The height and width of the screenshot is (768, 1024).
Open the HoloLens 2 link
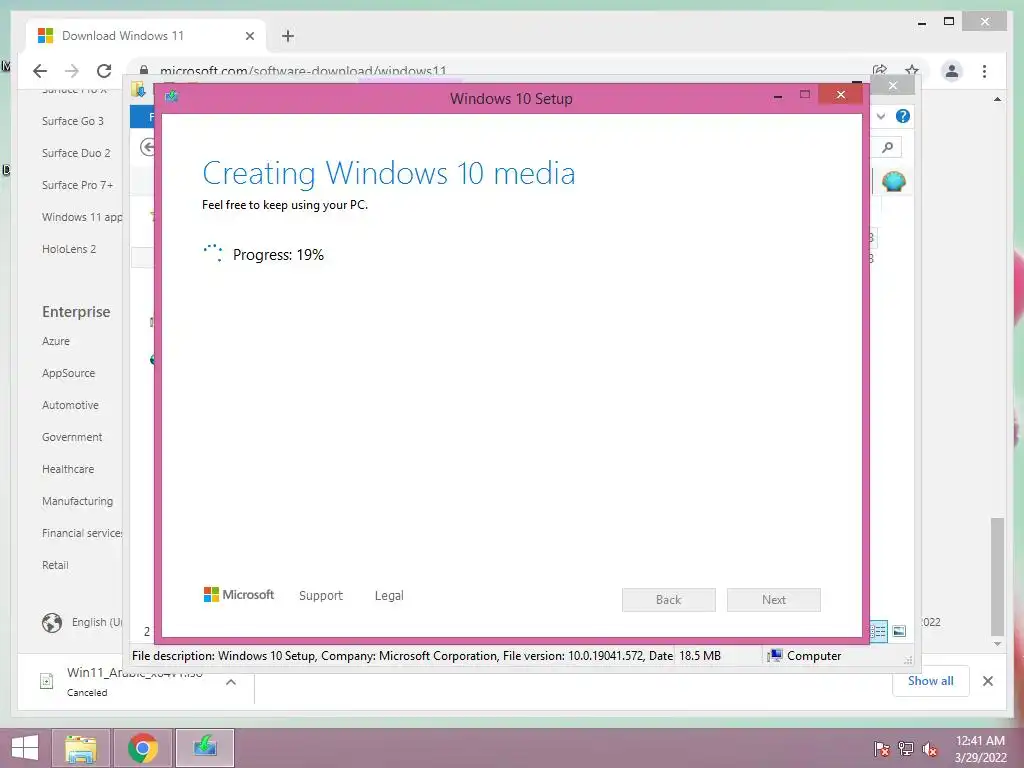tap(69, 249)
